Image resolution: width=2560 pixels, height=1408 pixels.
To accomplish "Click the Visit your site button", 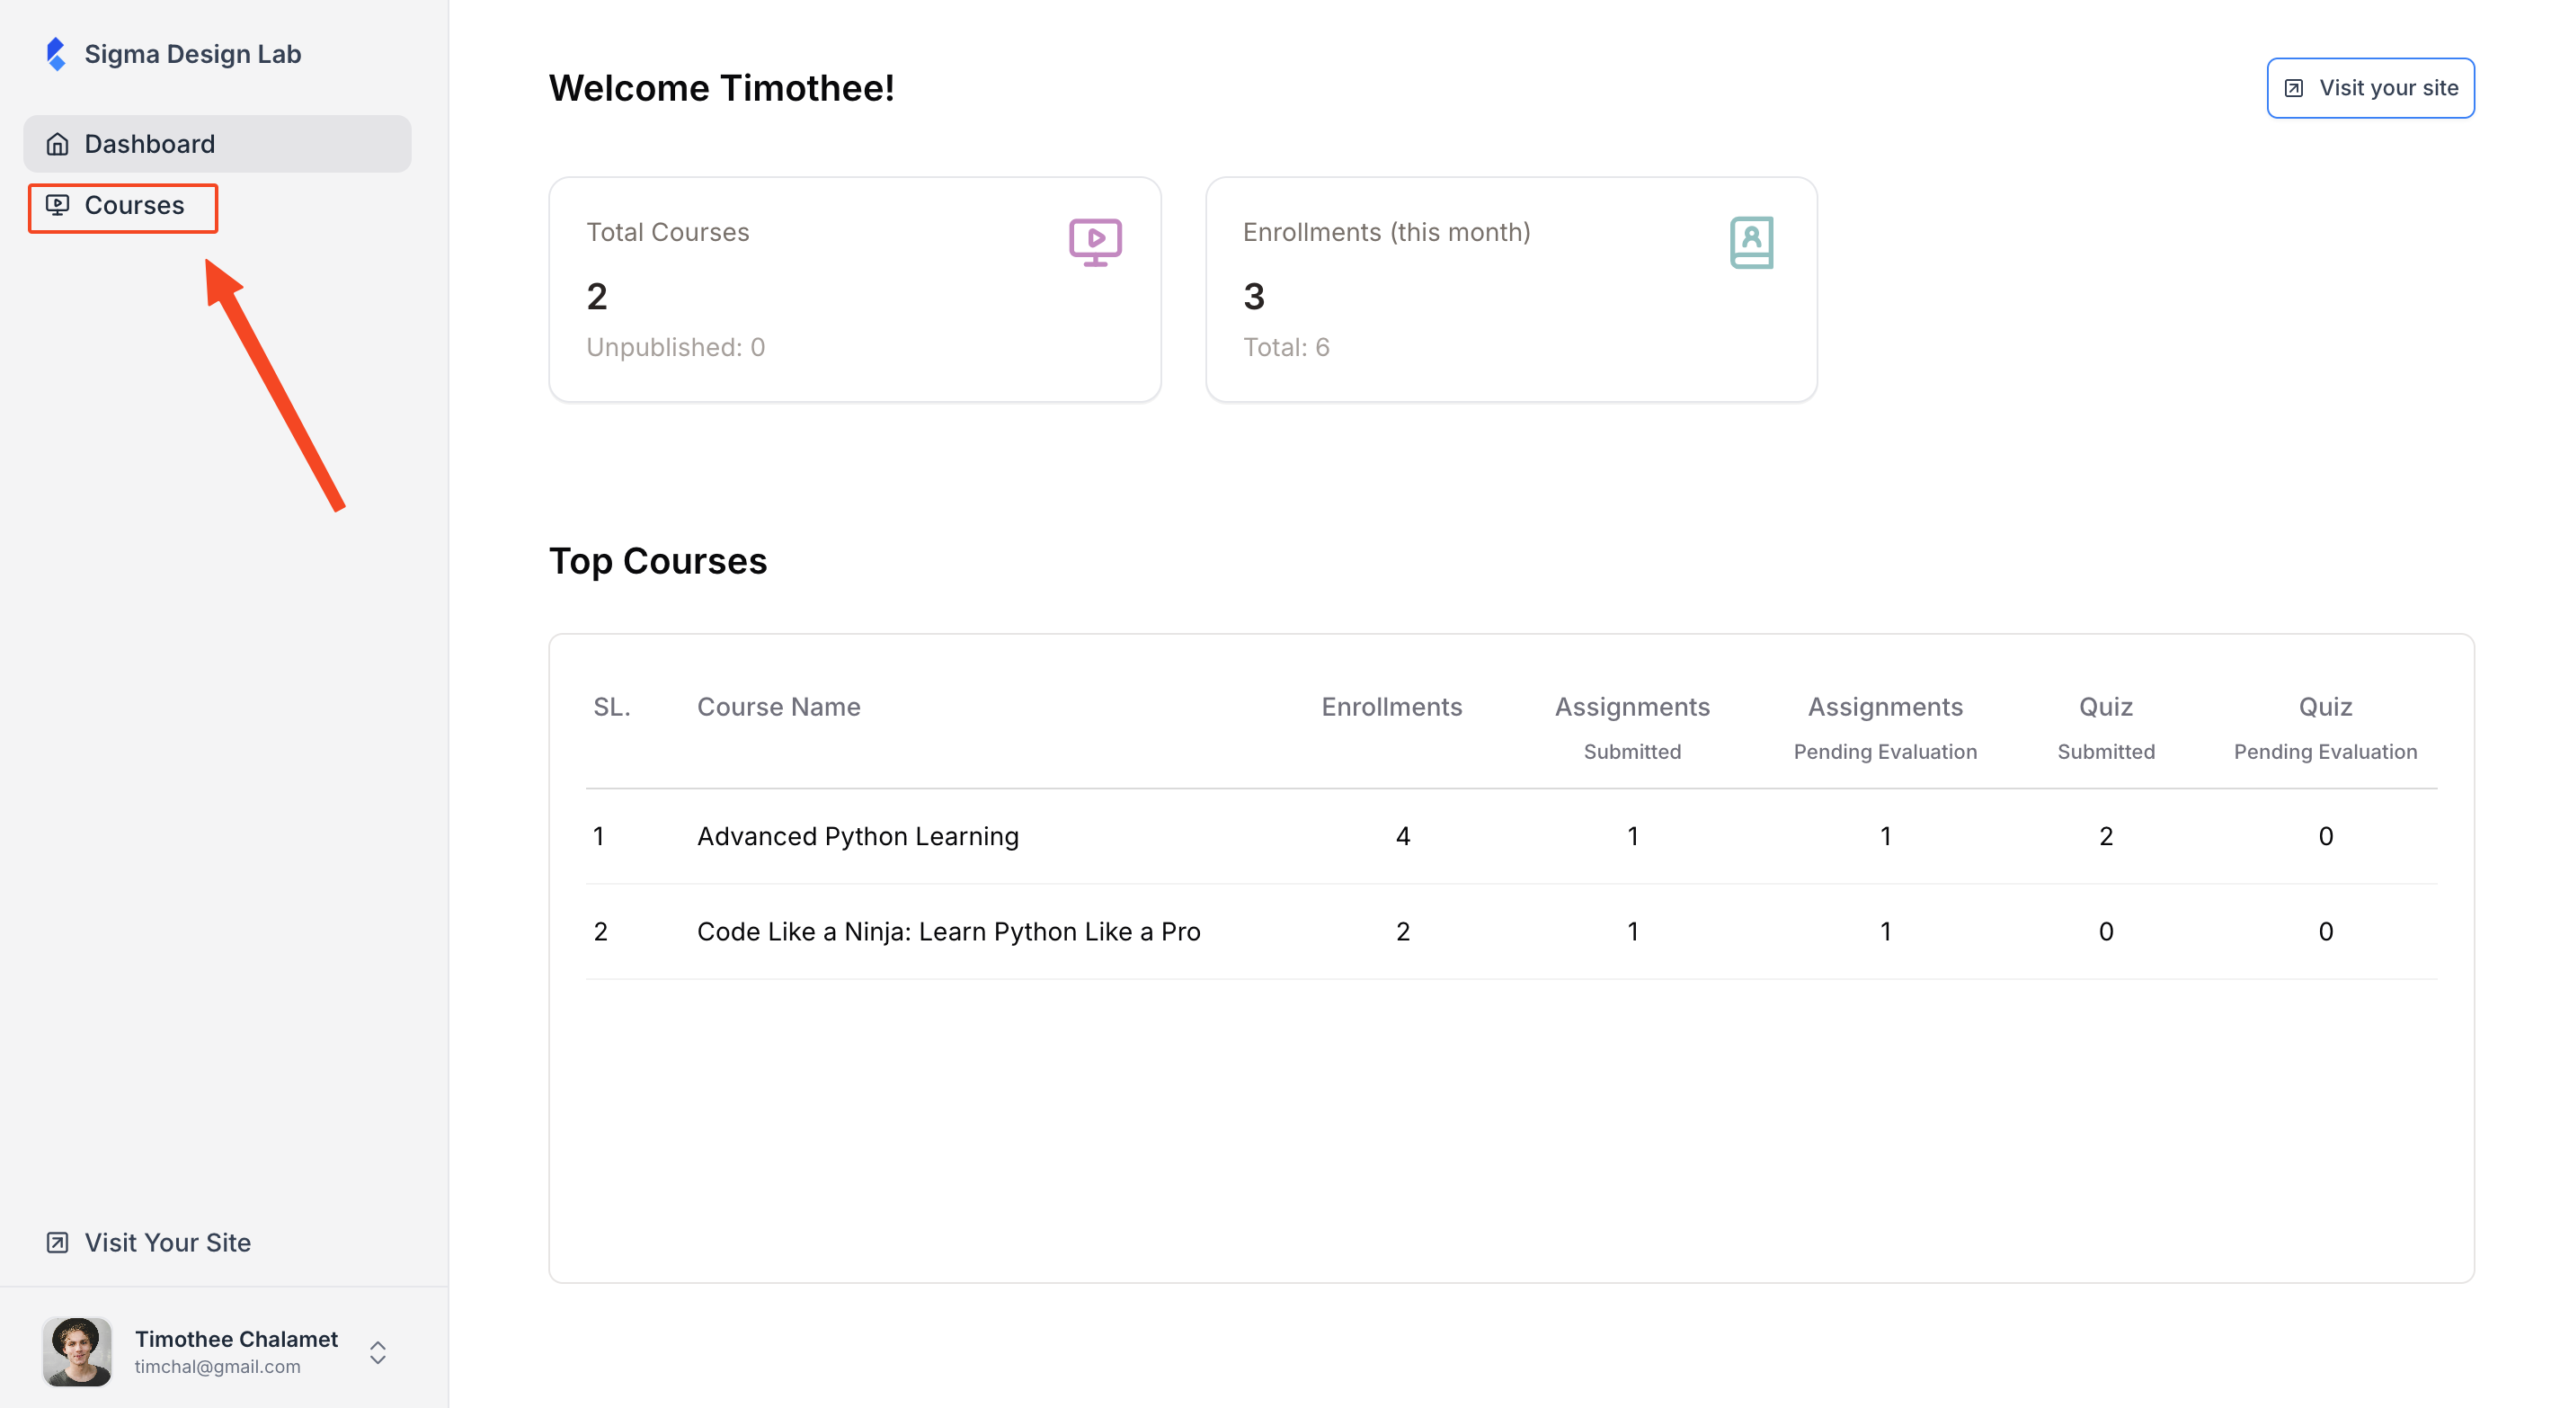I will click(x=2369, y=88).
